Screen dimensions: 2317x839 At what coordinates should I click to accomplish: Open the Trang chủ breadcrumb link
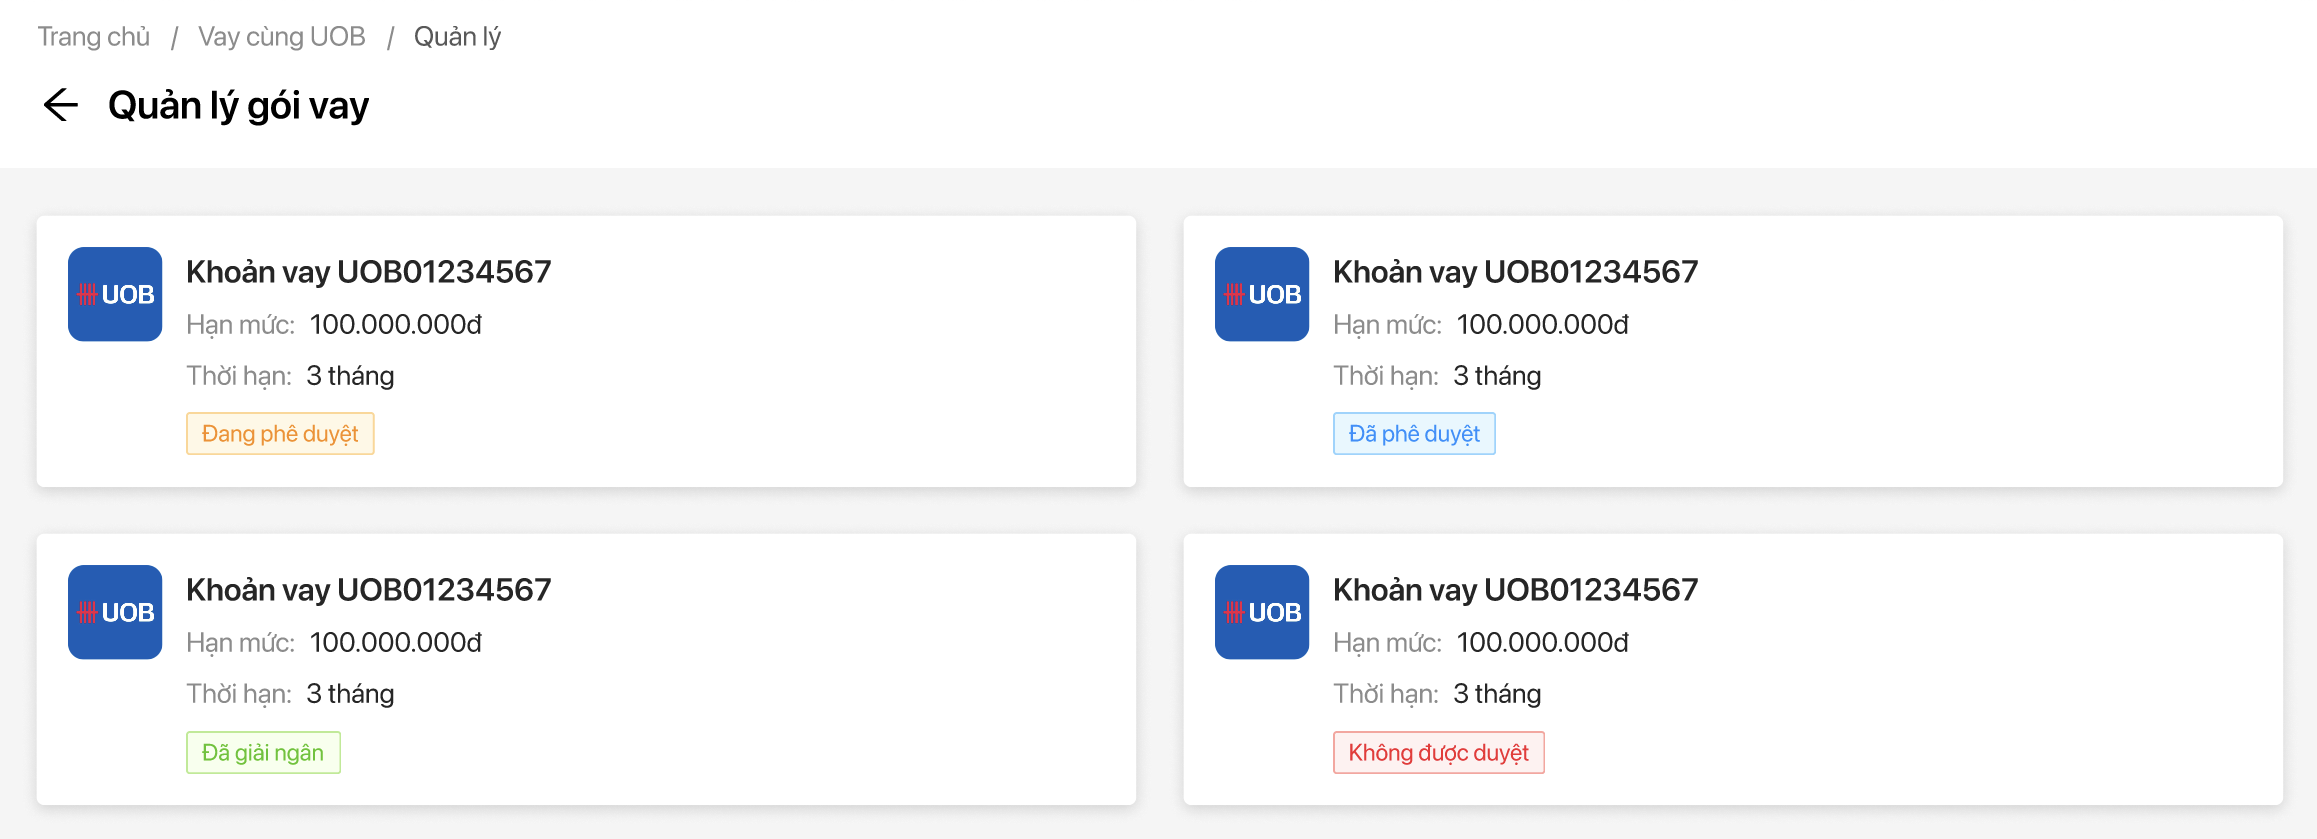coord(94,37)
